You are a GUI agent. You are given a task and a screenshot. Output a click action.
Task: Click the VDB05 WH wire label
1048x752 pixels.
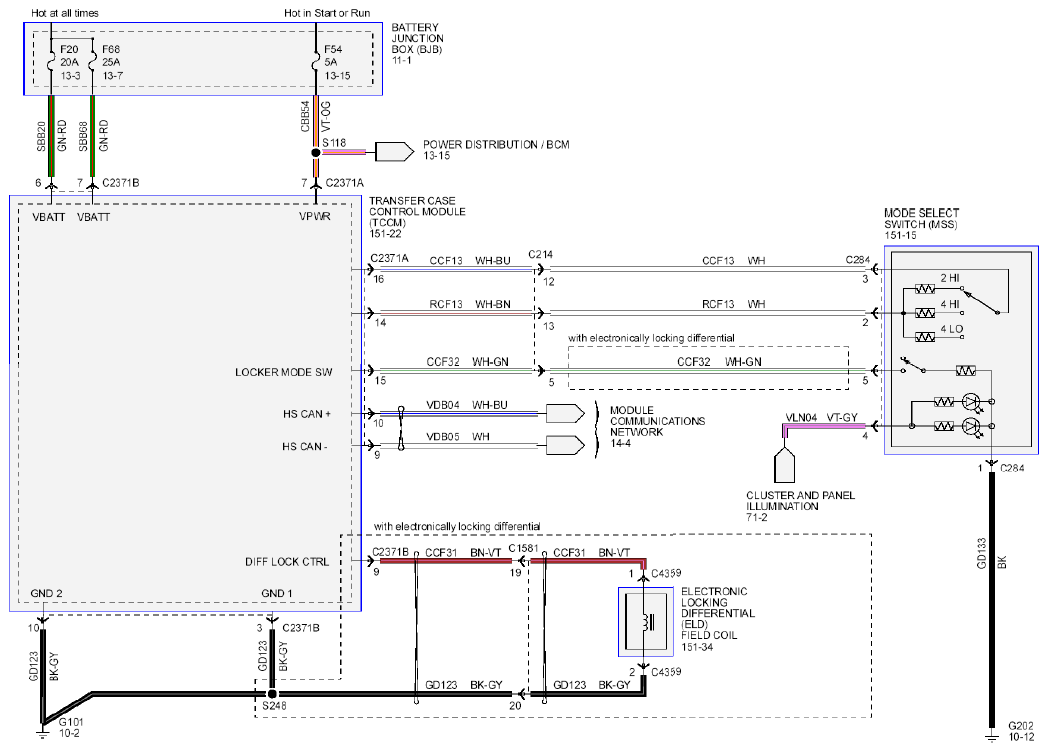[458, 436]
